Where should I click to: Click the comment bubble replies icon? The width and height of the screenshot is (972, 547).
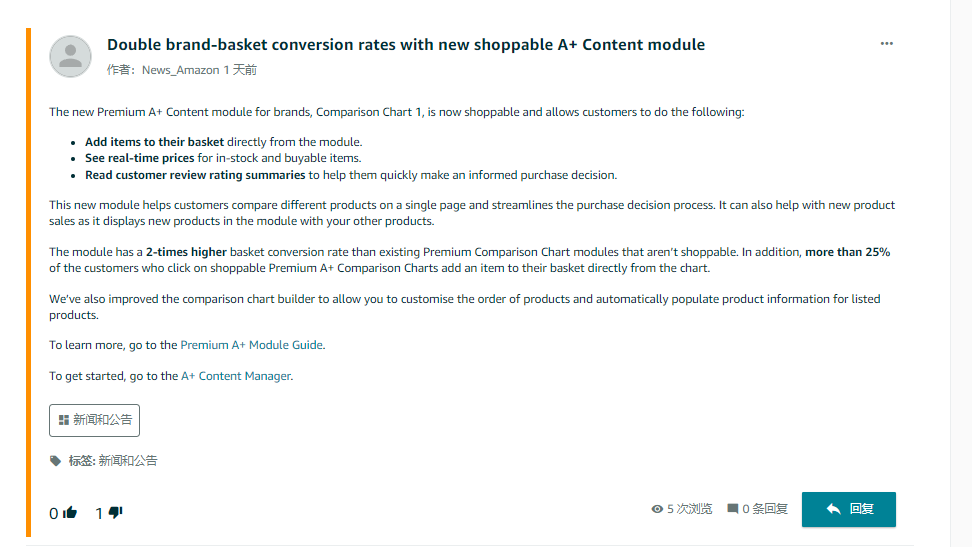tap(733, 509)
